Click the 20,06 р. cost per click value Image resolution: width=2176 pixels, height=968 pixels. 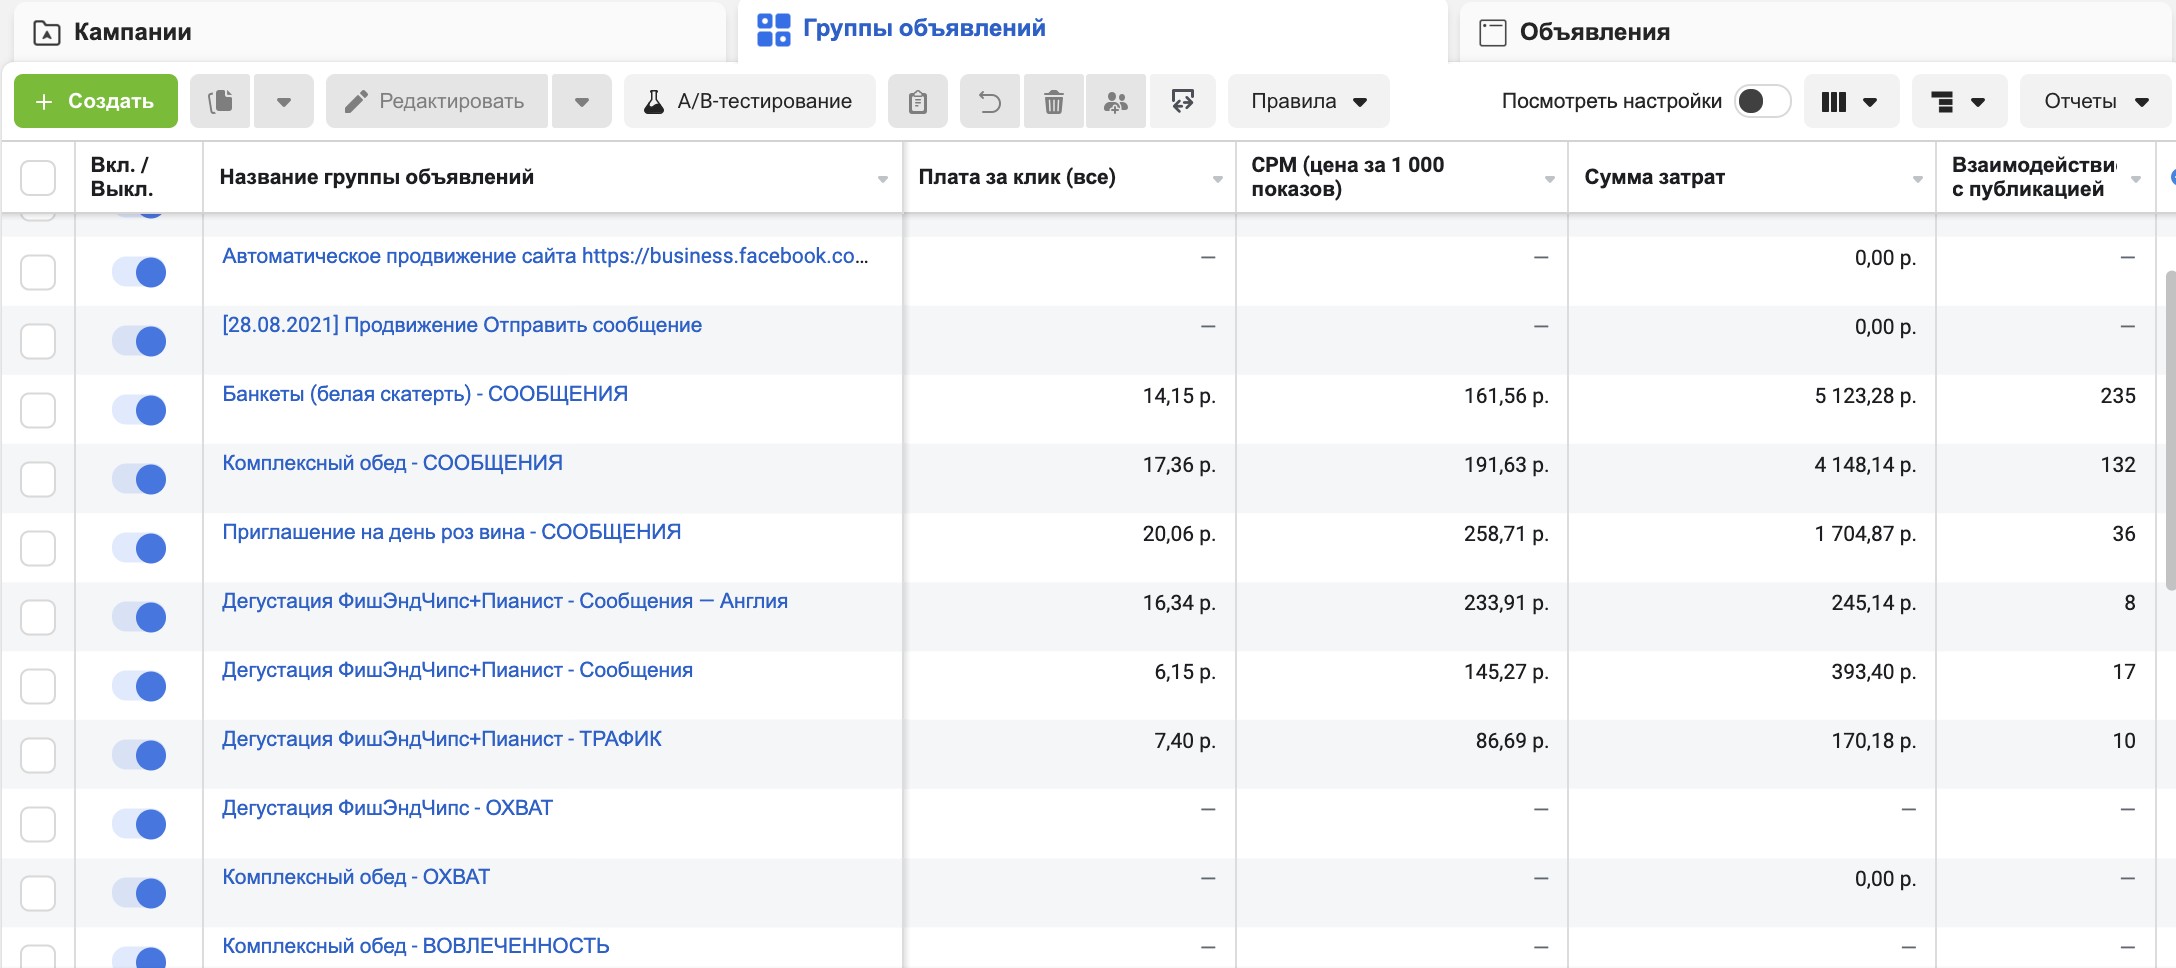(1179, 534)
